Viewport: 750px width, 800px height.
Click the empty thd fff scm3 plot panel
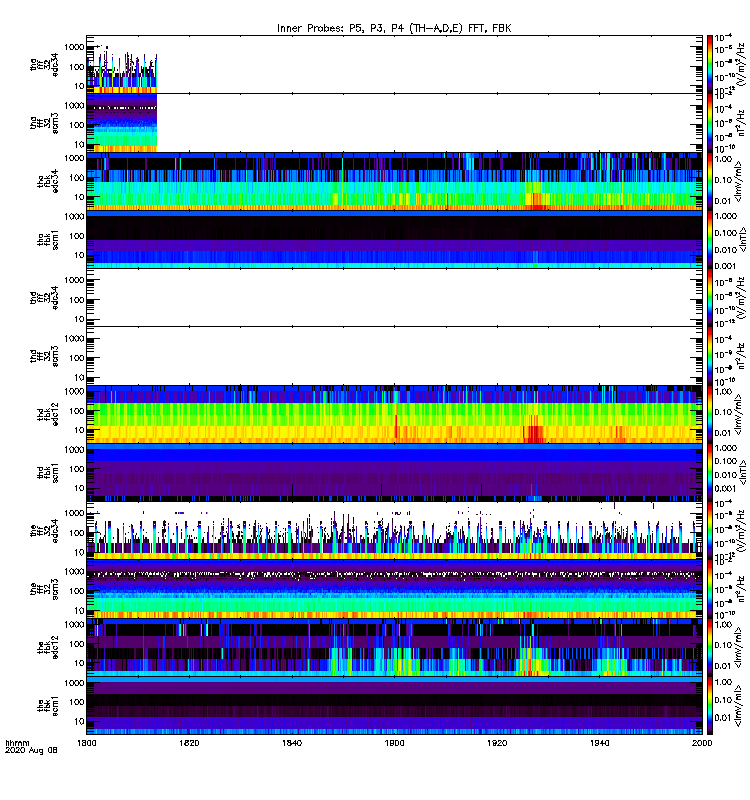pyautogui.click(x=394, y=356)
